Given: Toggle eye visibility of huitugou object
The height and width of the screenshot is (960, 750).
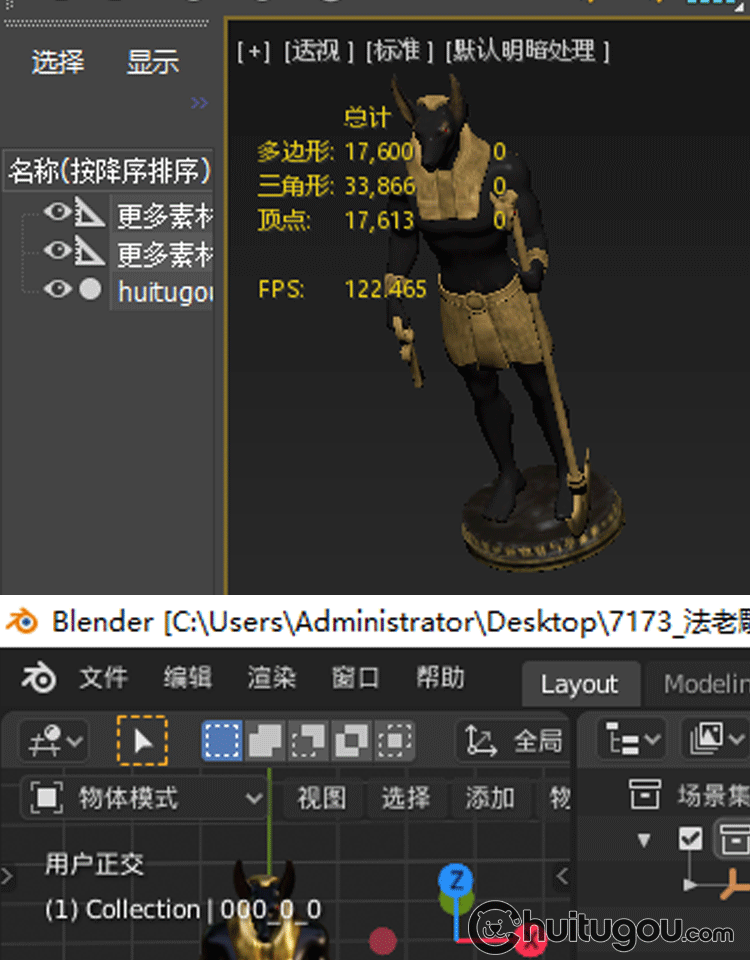Looking at the screenshot, I should pyautogui.click(x=58, y=288).
